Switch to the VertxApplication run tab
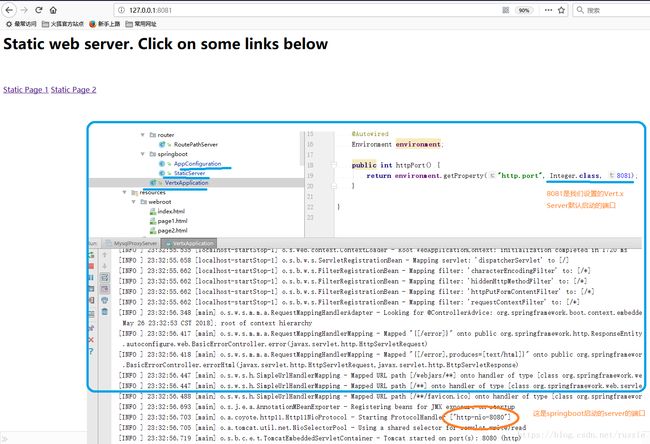Image resolution: width=650 pixels, height=444 pixels. coord(189,243)
